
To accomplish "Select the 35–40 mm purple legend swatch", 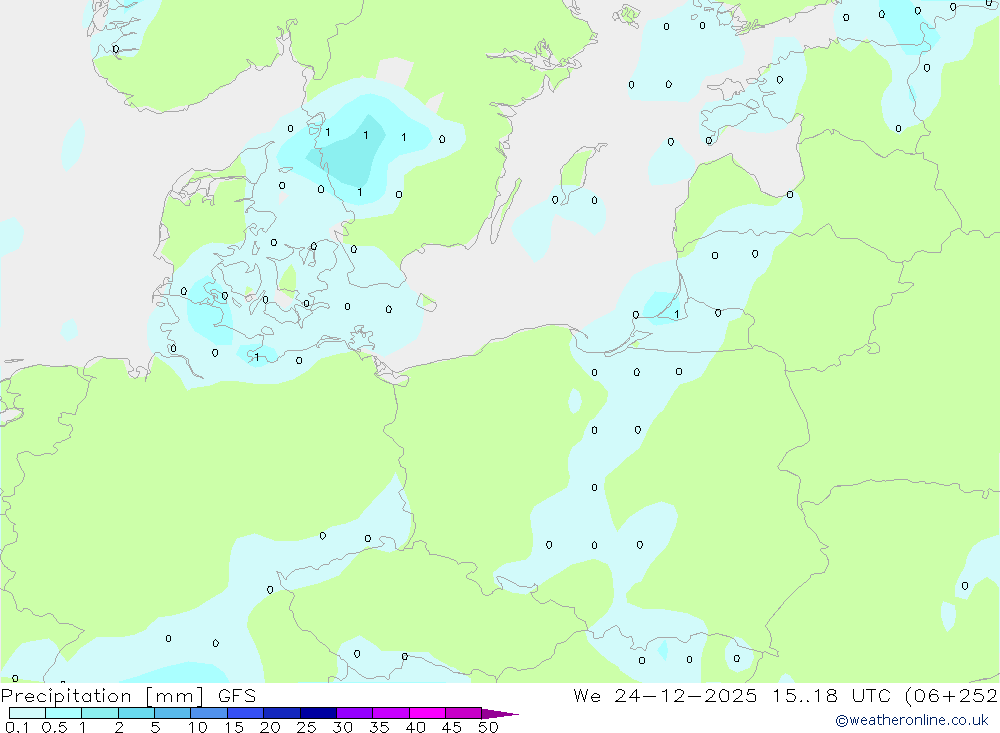I will [x=391, y=713].
